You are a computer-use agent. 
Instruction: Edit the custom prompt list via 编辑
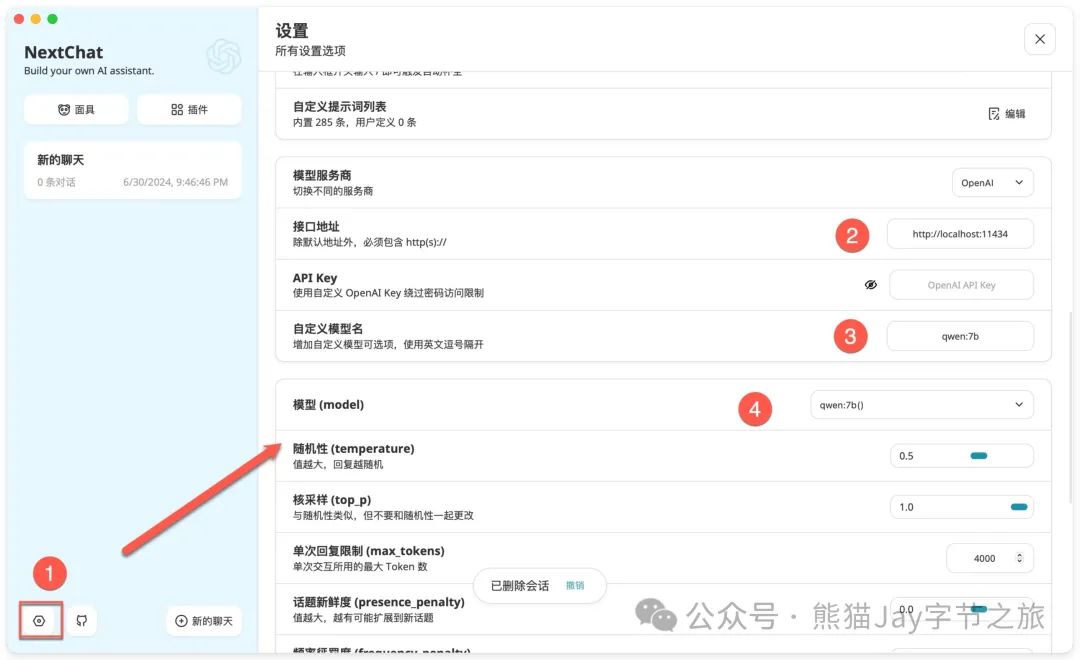point(1007,114)
